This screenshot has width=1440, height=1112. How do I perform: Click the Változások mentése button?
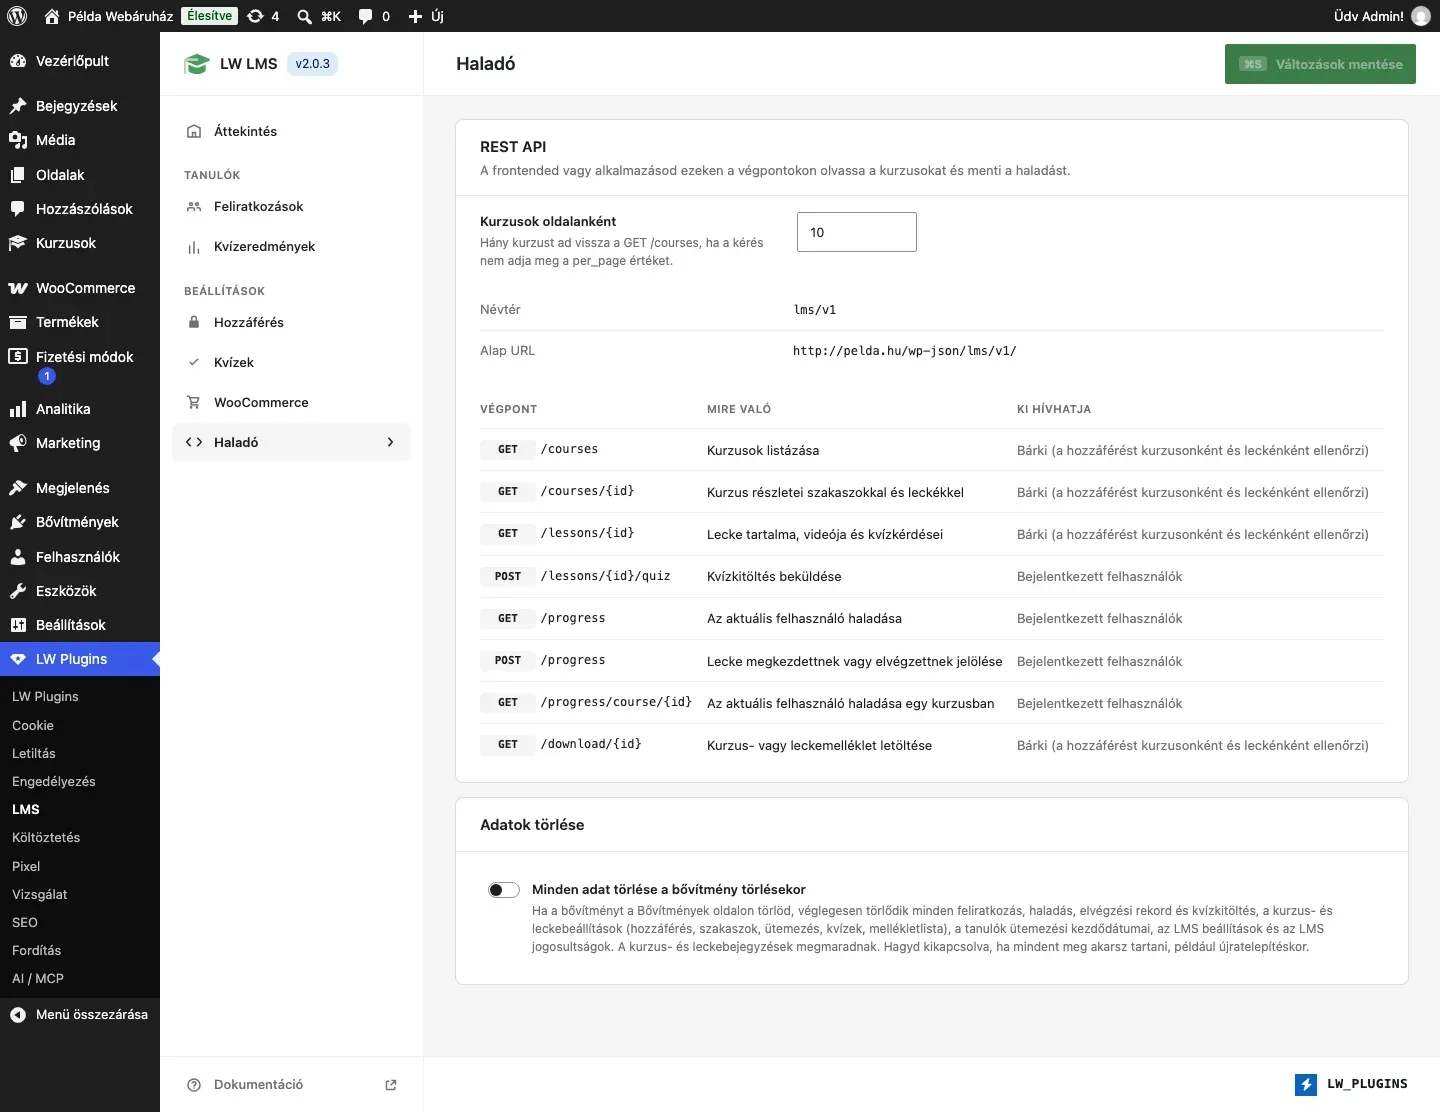(1320, 64)
